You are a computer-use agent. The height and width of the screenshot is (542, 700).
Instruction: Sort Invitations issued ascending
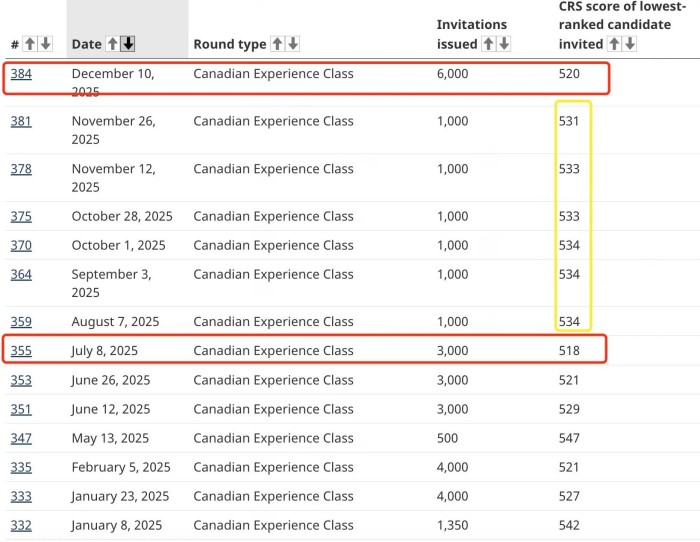tap(489, 44)
